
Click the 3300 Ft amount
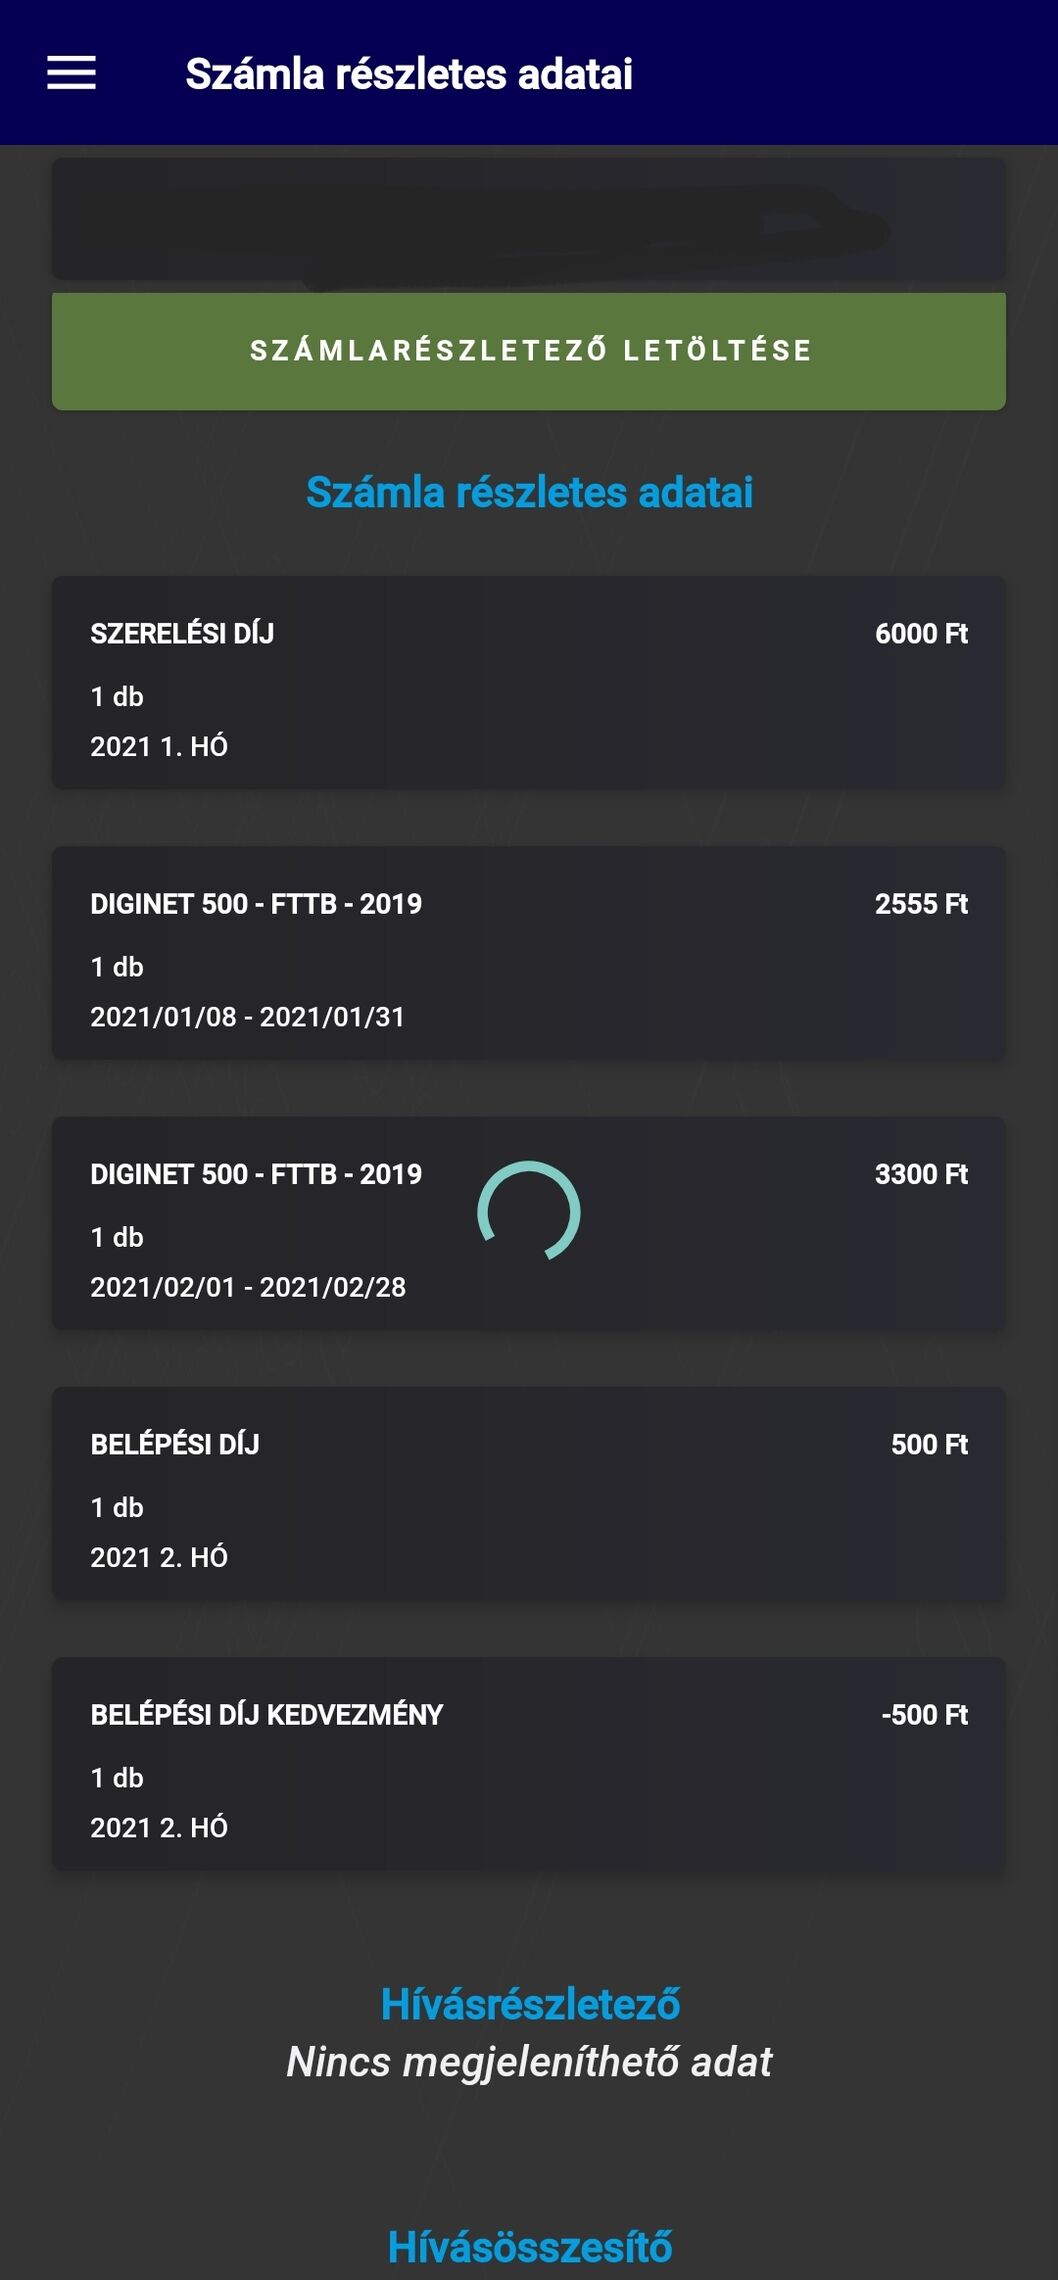[x=921, y=1174]
